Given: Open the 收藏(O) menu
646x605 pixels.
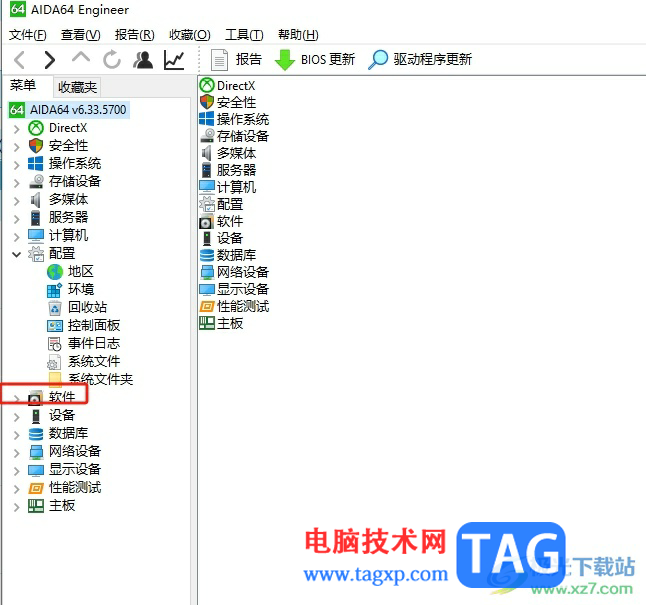Looking at the screenshot, I should pos(190,35).
